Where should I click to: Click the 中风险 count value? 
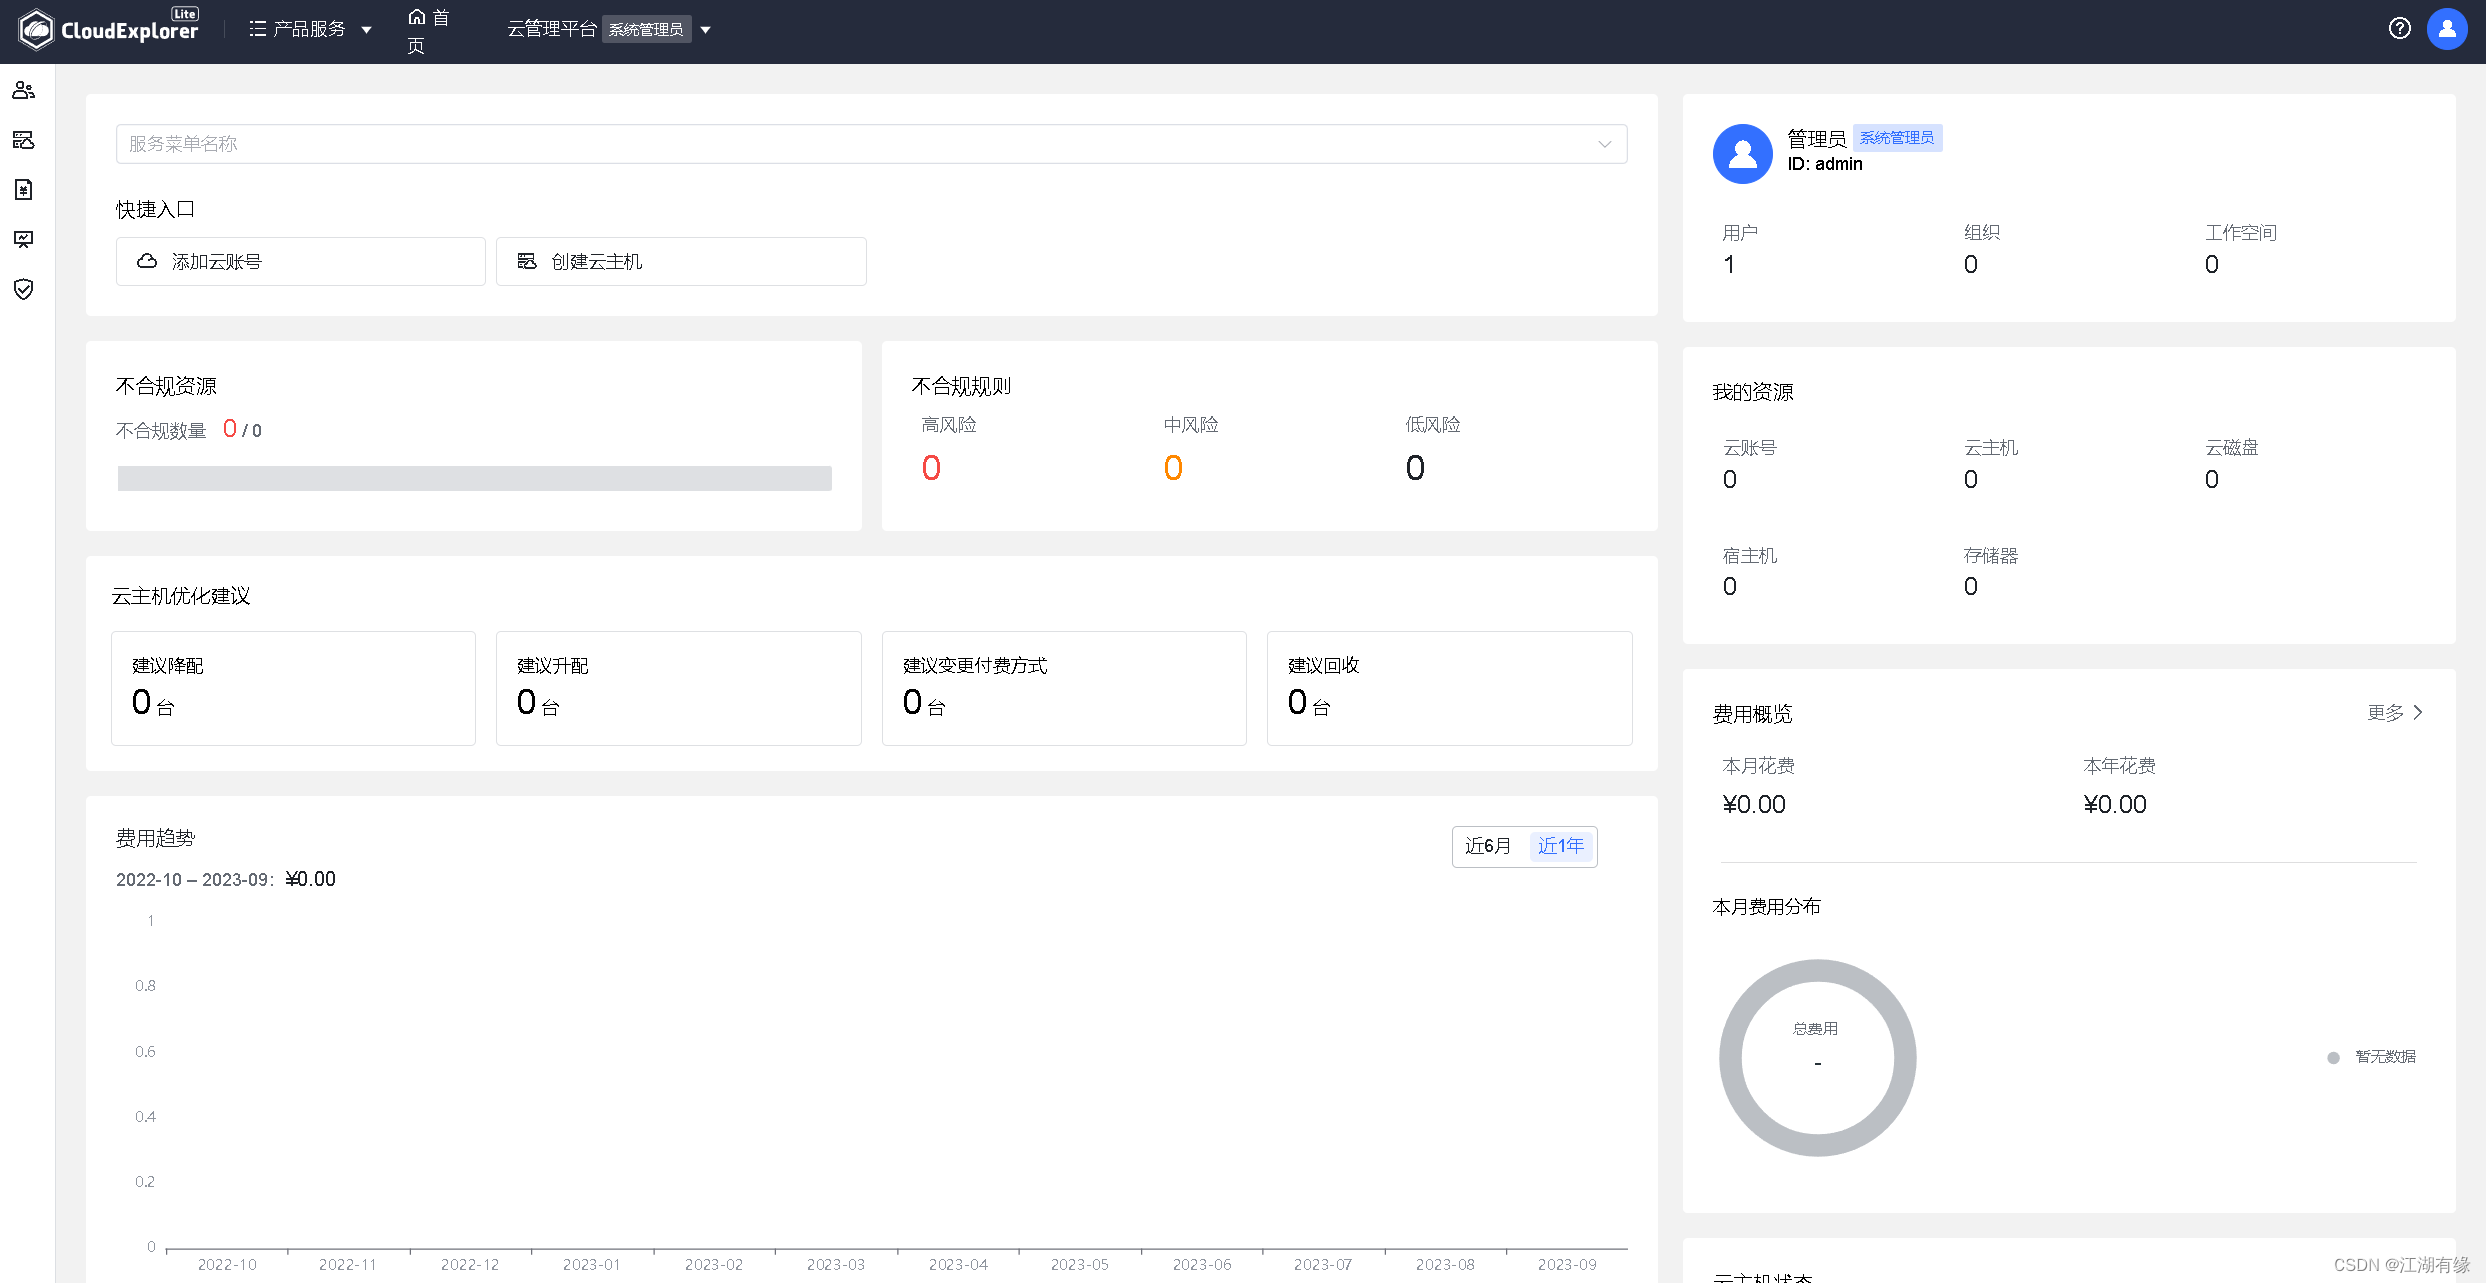(x=1173, y=468)
